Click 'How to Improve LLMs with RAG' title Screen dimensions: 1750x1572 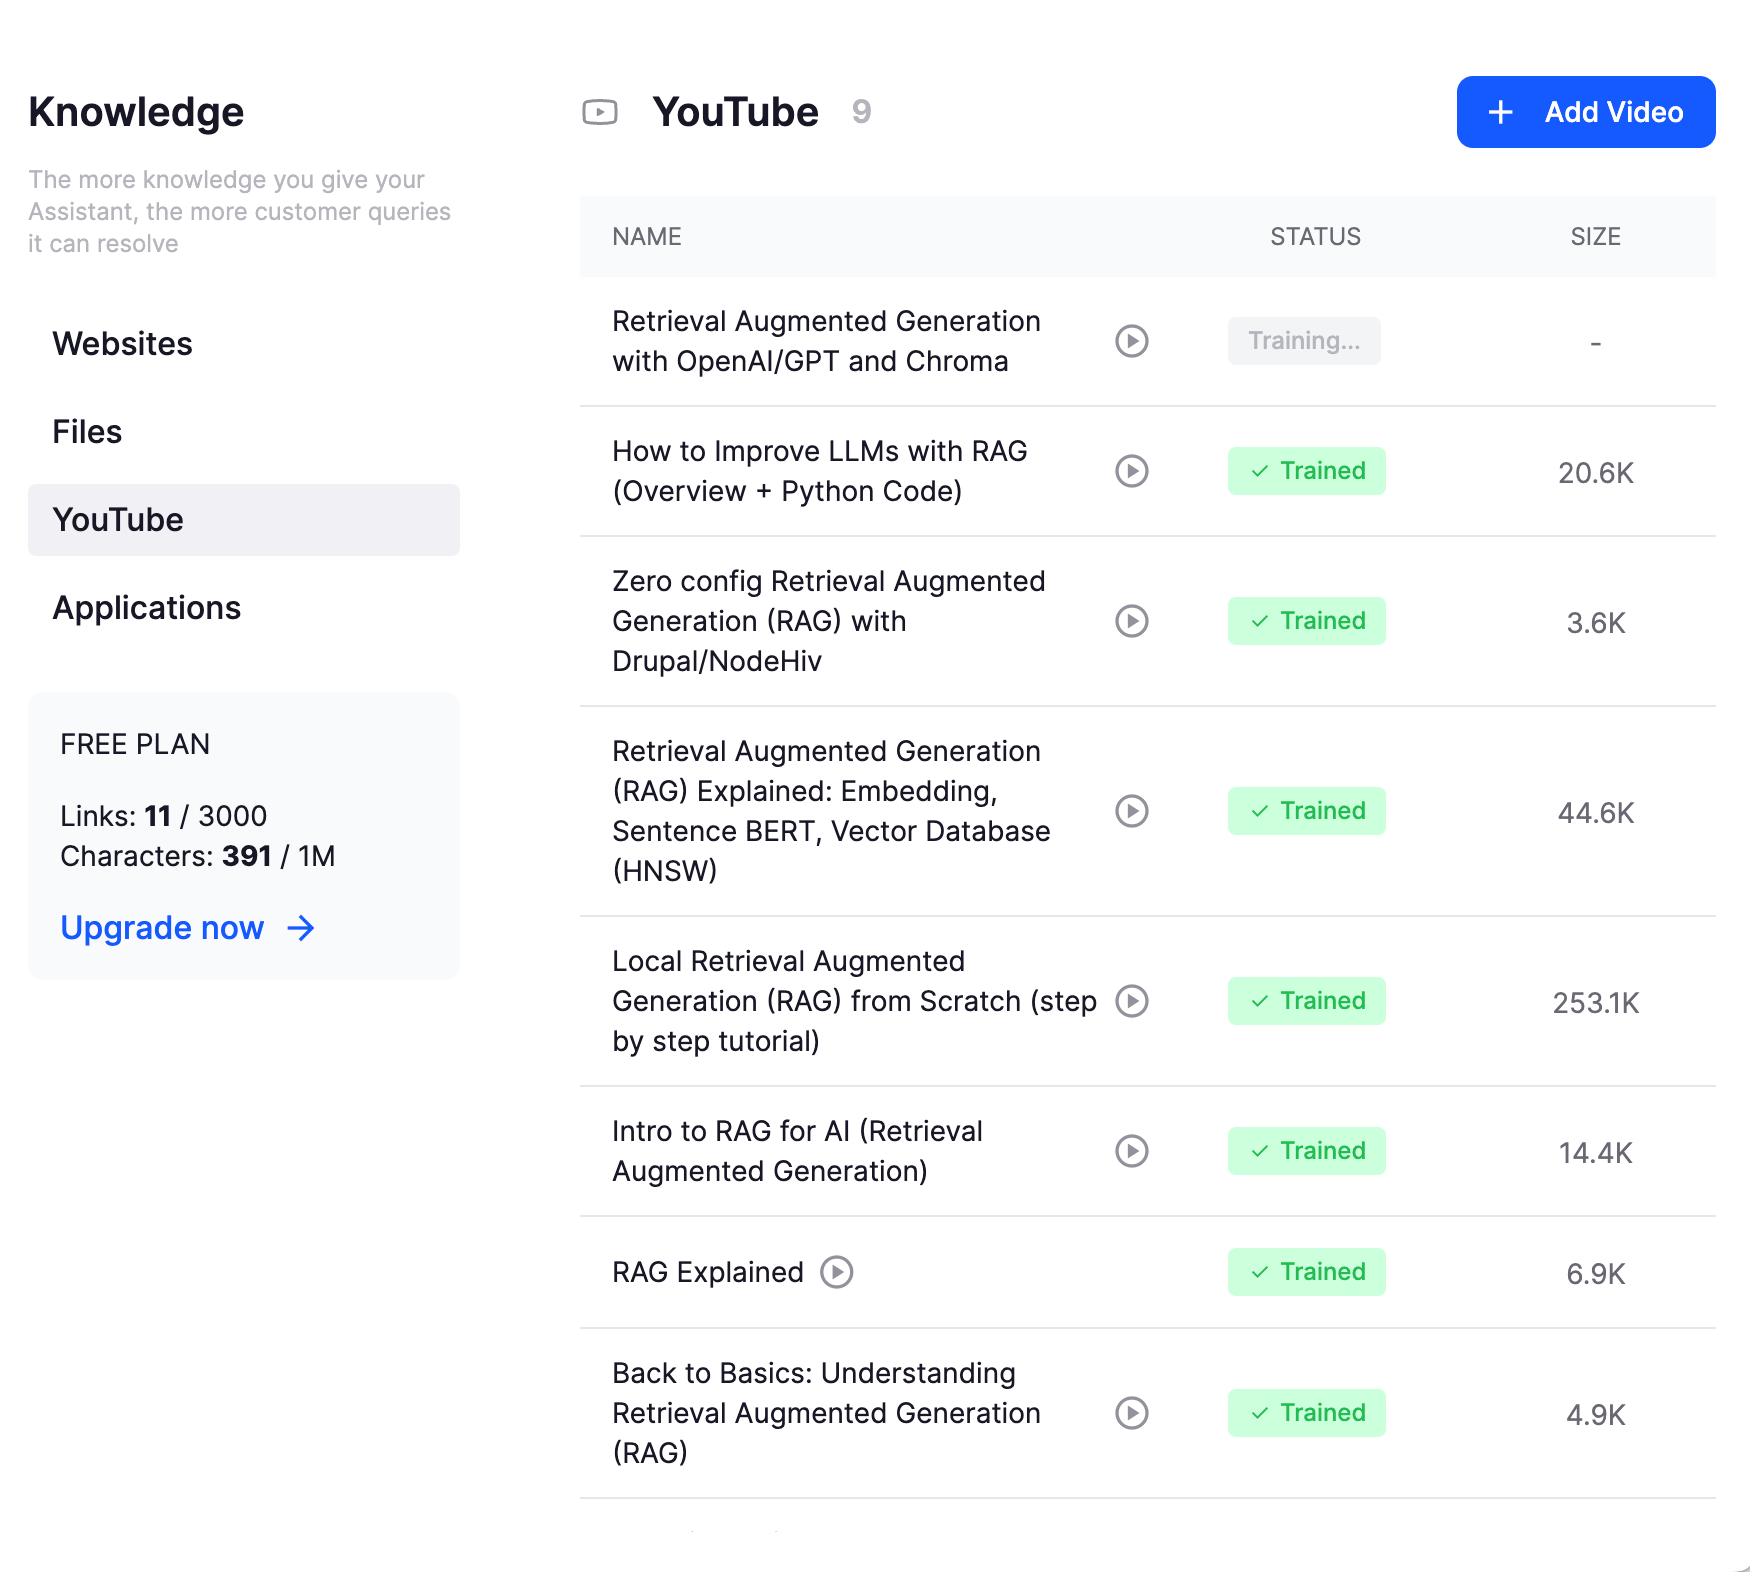819,471
